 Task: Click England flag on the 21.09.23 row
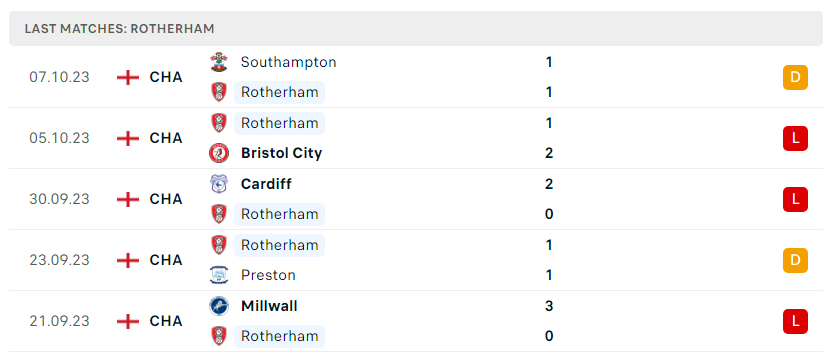pyautogui.click(x=128, y=321)
